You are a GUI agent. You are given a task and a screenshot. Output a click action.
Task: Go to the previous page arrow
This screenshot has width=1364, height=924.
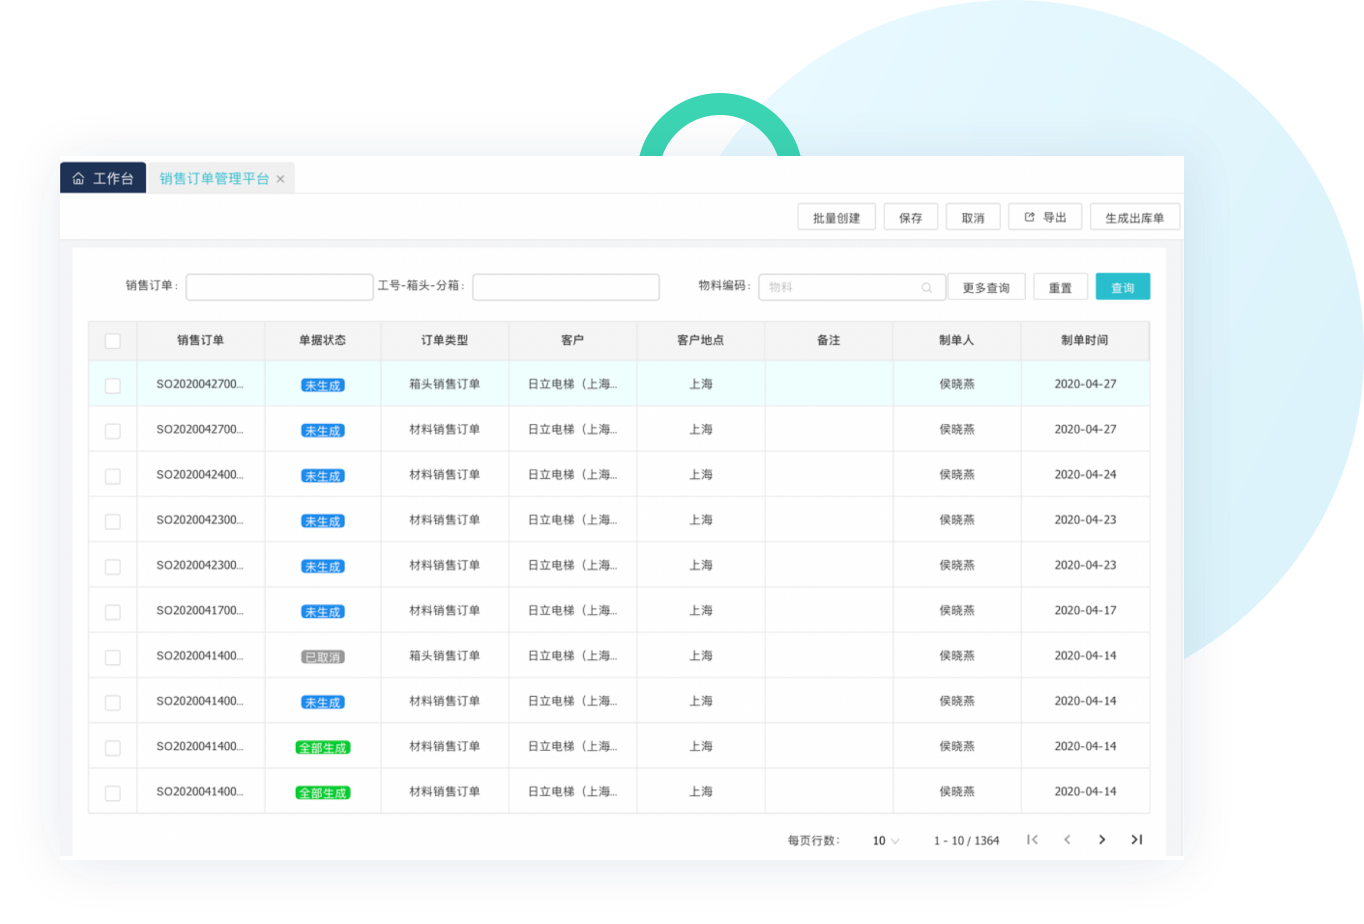[1067, 840]
